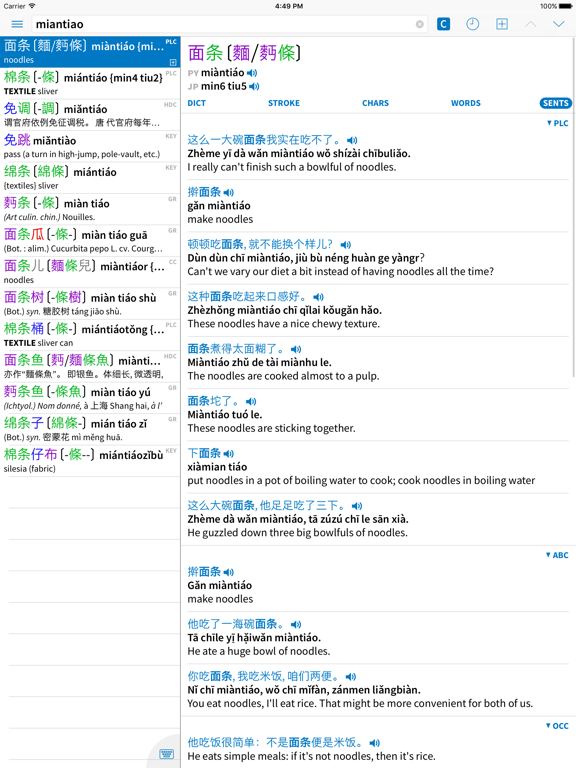
Task: Play audio for 你吃面条, 我吃米饭 sentence
Action: tap(351, 677)
